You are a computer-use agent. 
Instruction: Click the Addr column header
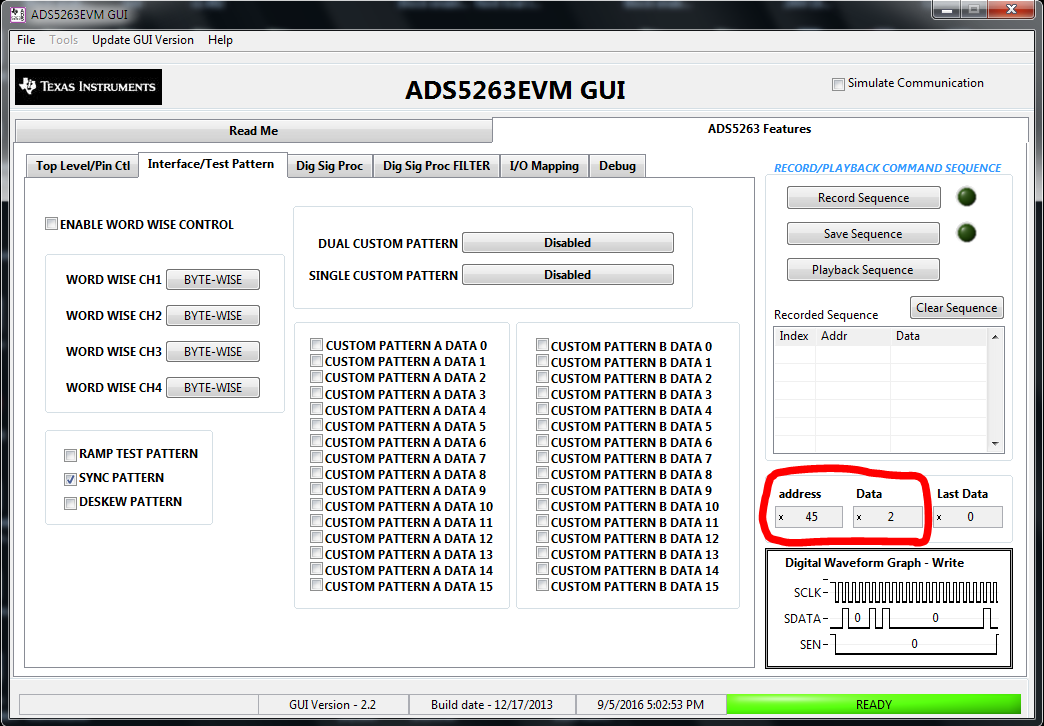click(852, 336)
